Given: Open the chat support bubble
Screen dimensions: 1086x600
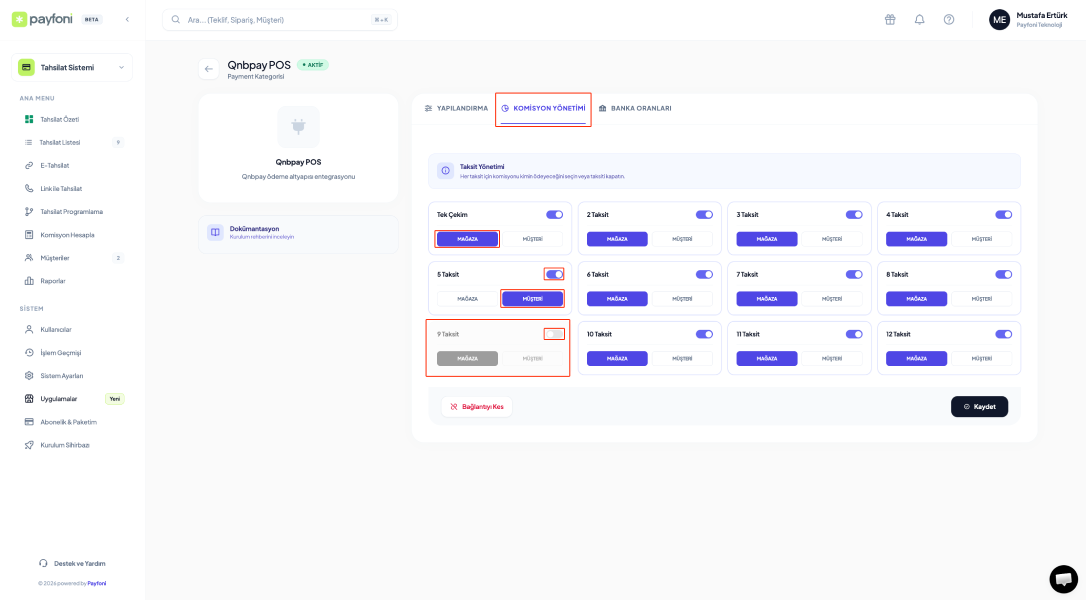Looking at the screenshot, I should (x=1063, y=579).
